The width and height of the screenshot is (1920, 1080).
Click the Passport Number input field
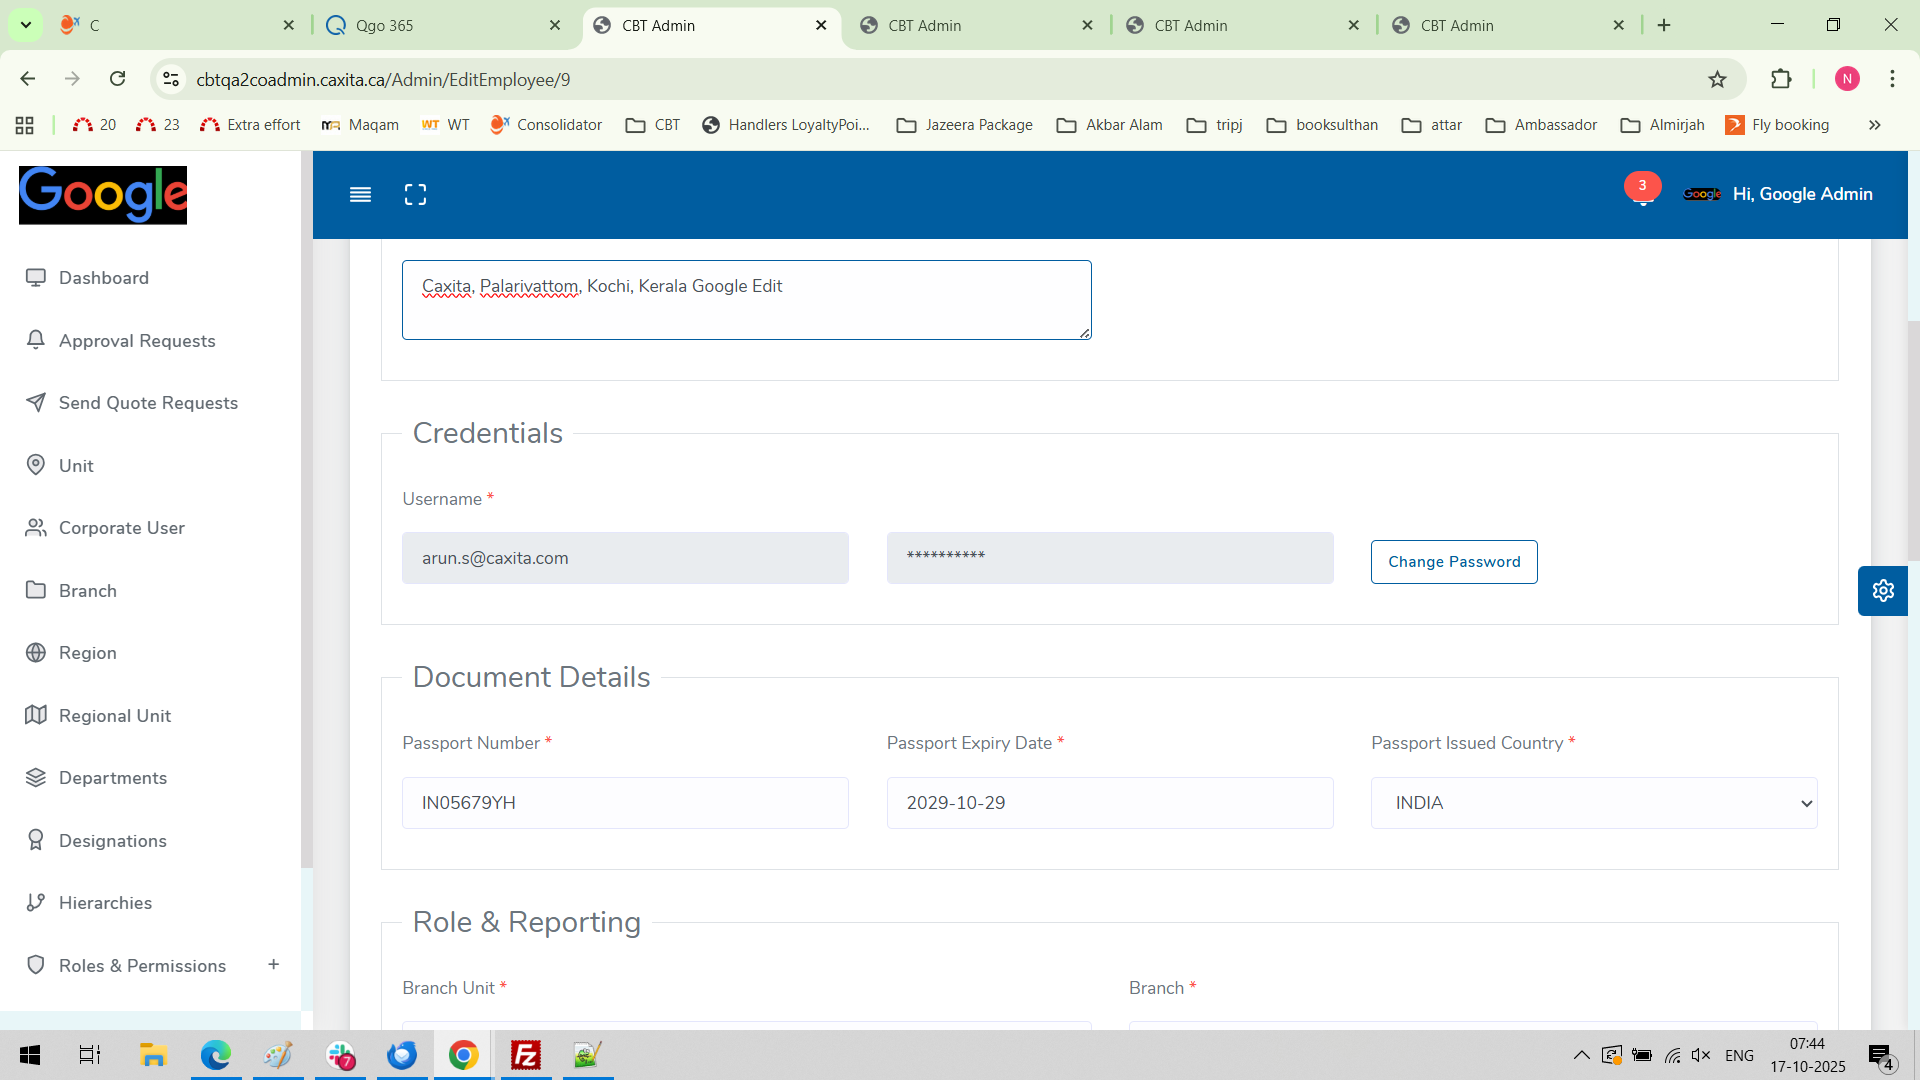coord(625,803)
